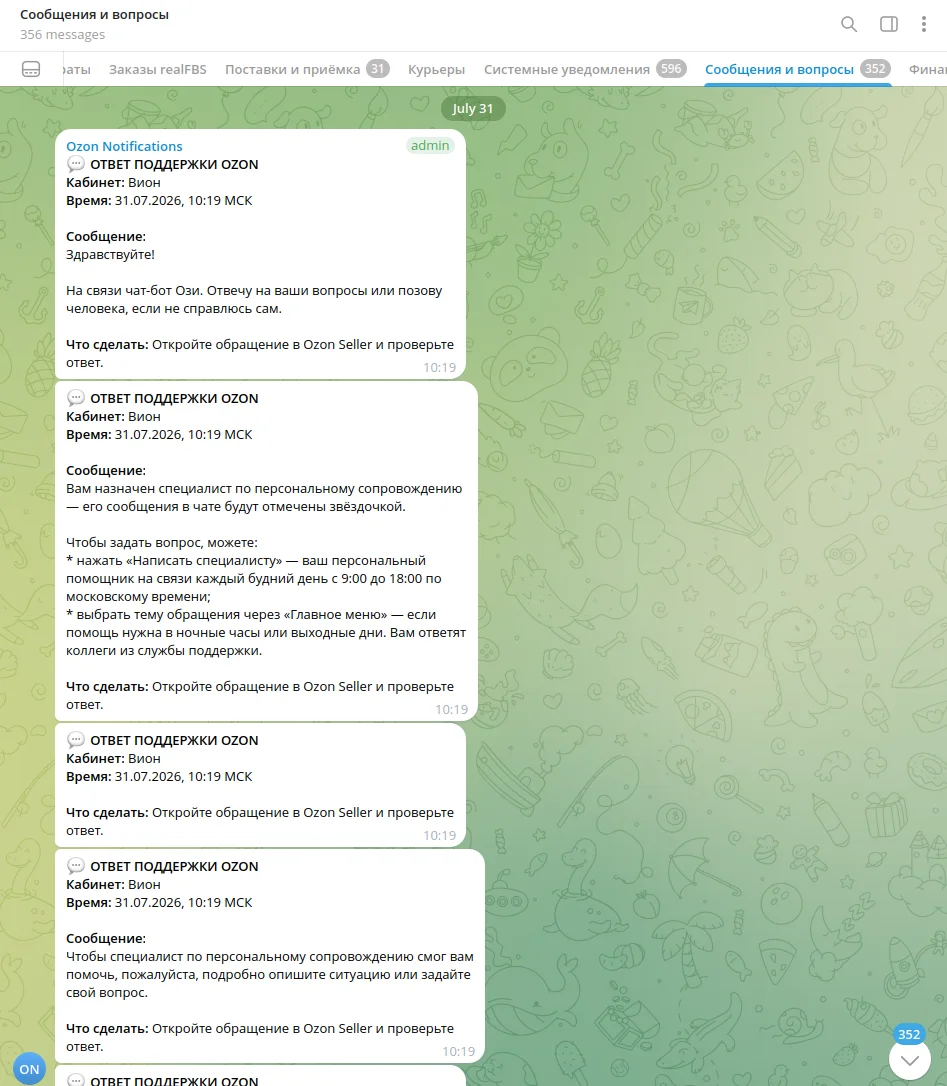Click the topics view icon left of tabs
The image size is (947, 1086).
tap(31, 69)
